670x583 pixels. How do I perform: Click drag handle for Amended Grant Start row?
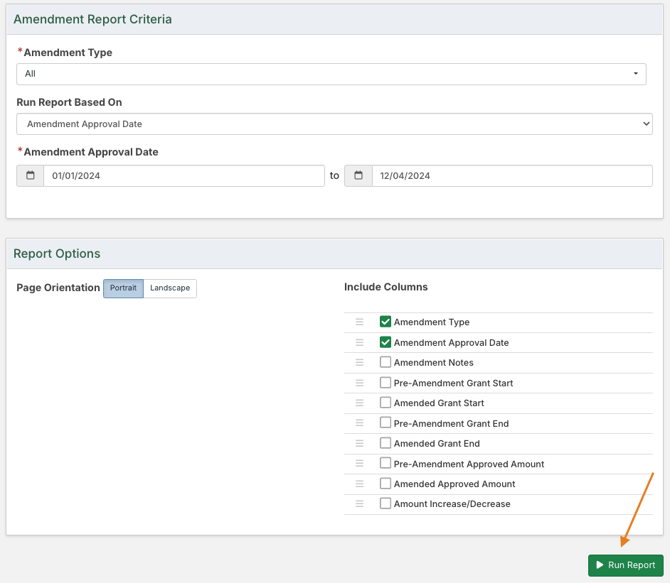(359, 403)
